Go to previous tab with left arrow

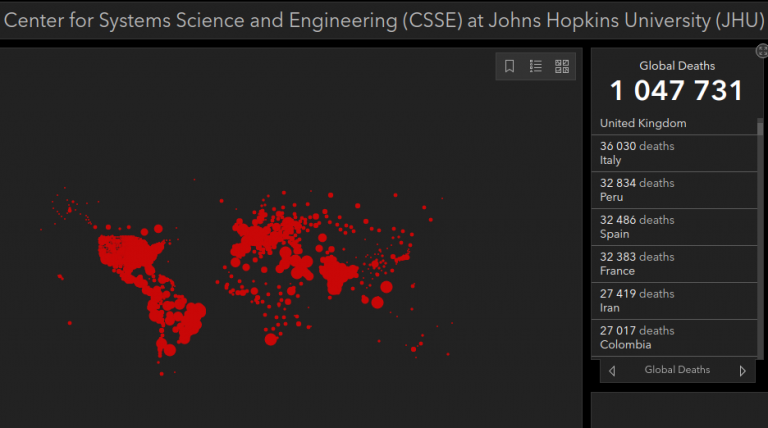tap(612, 370)
